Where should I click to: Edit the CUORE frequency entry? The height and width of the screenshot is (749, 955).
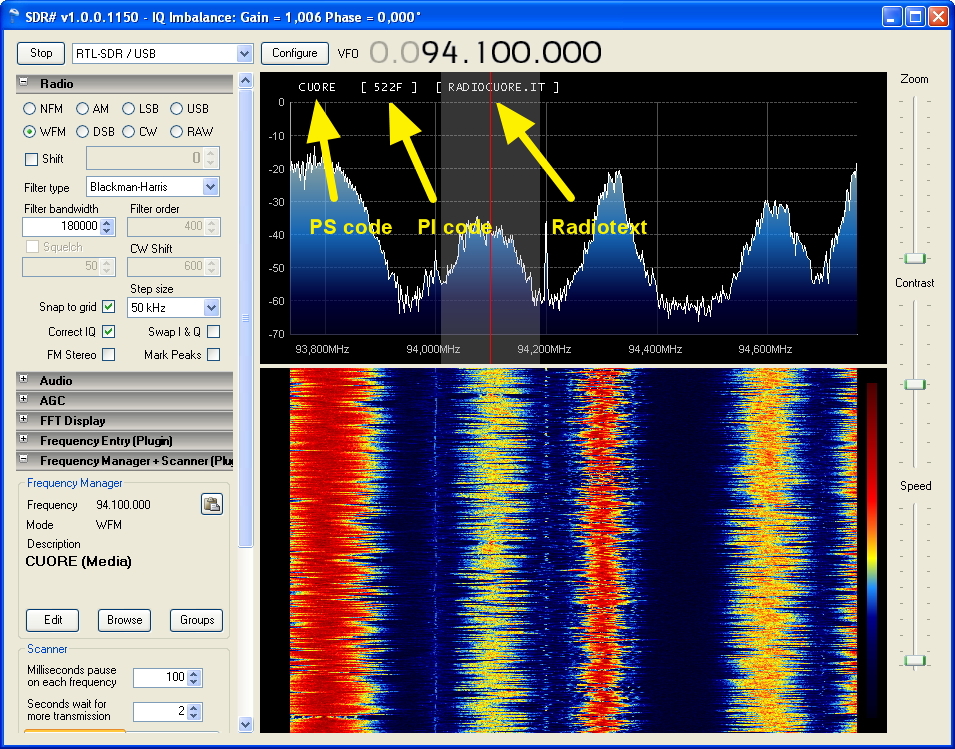point(52,620)
